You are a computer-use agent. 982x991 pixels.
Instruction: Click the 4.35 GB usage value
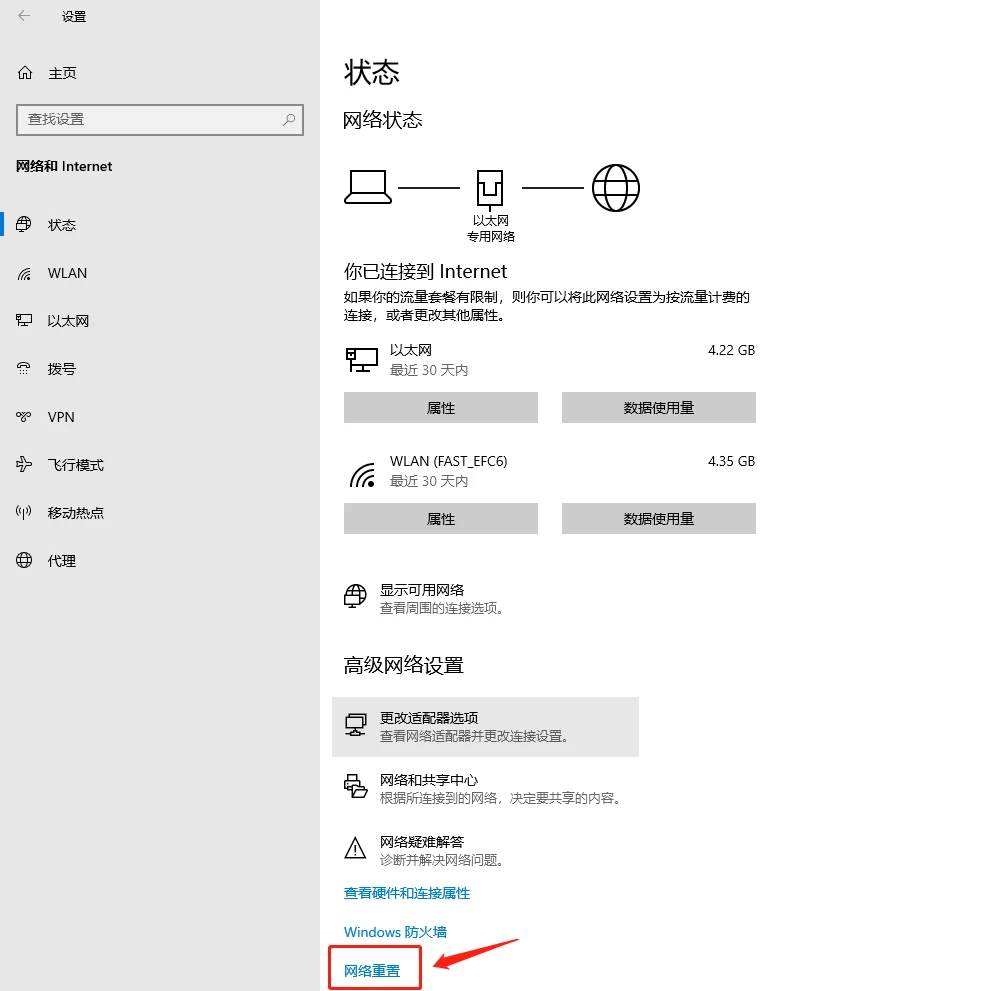coord(731,461)
